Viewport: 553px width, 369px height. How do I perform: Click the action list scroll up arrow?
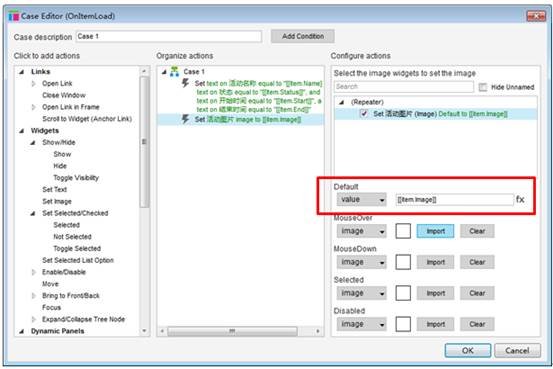(144, 71)
